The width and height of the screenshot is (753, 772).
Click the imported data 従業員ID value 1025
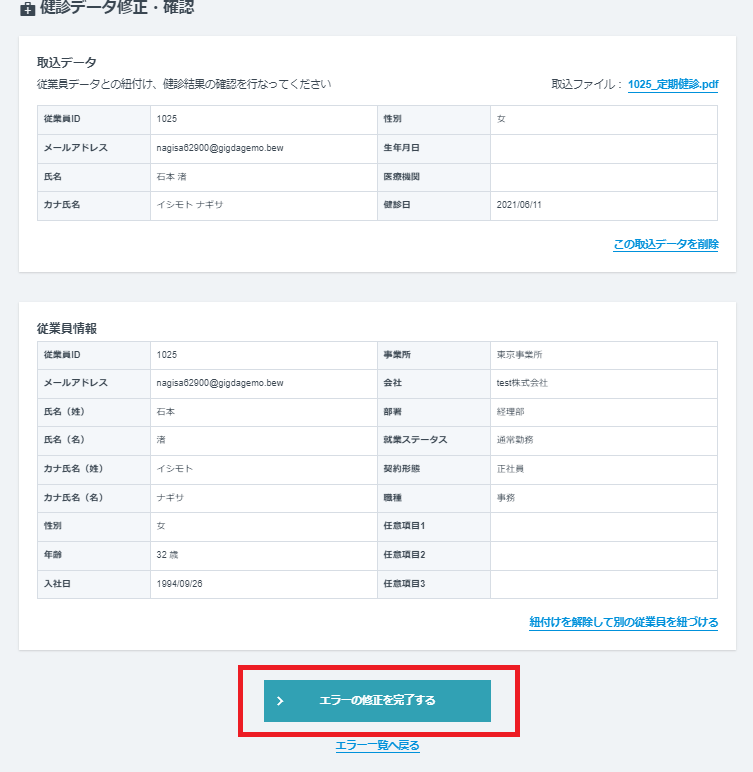(166, 119)
